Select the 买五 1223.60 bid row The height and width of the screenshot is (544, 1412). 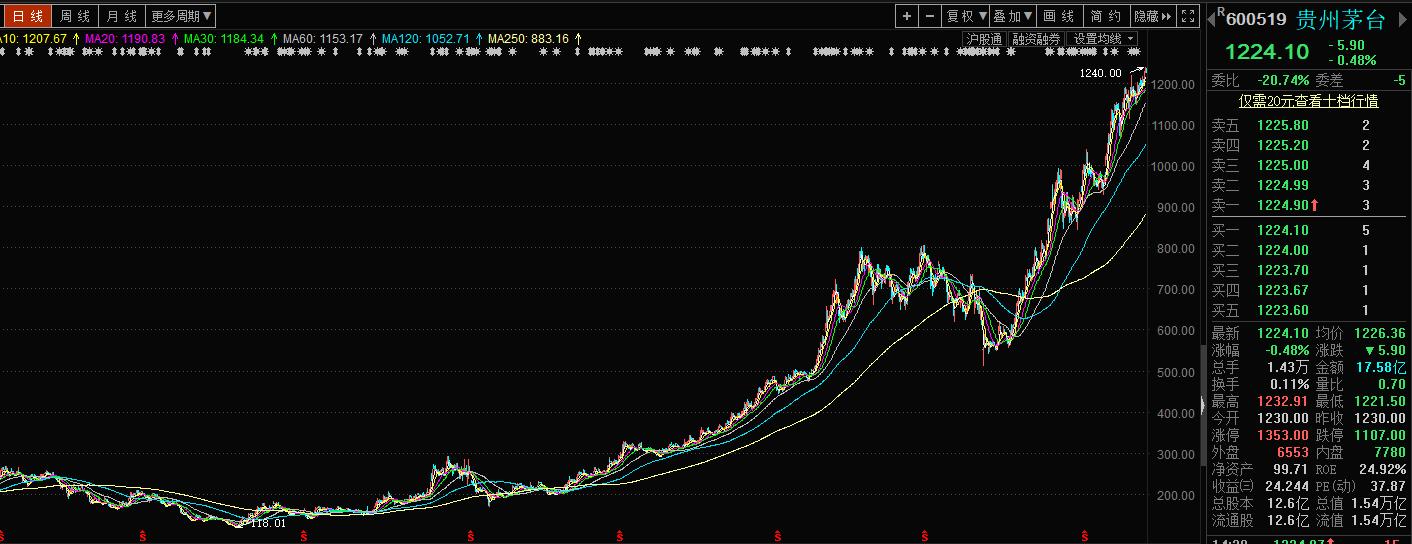(x=1309, y=310)
